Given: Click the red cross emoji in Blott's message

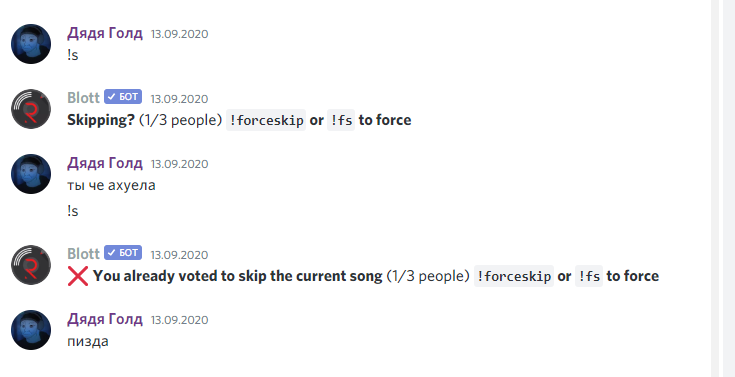Looking at the screenshot, I should pyautogui.click(x=78, y=276).
